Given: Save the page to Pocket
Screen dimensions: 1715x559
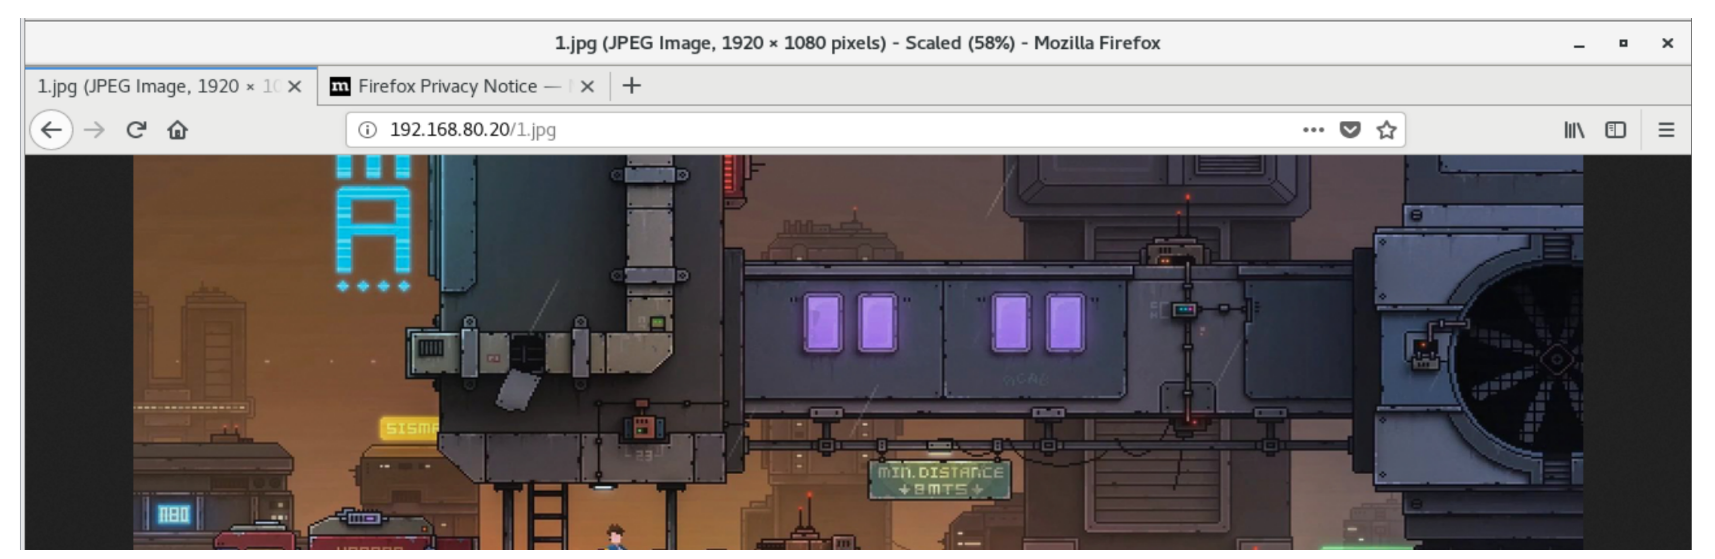Looking at the screenshot, I should coord(1350,130).
